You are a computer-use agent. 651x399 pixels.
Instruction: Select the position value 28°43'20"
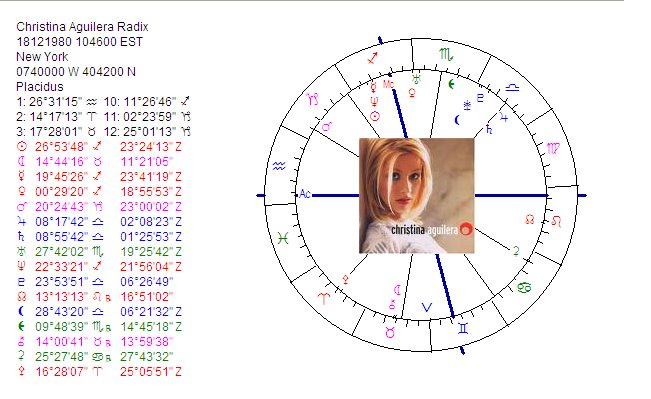61,311
